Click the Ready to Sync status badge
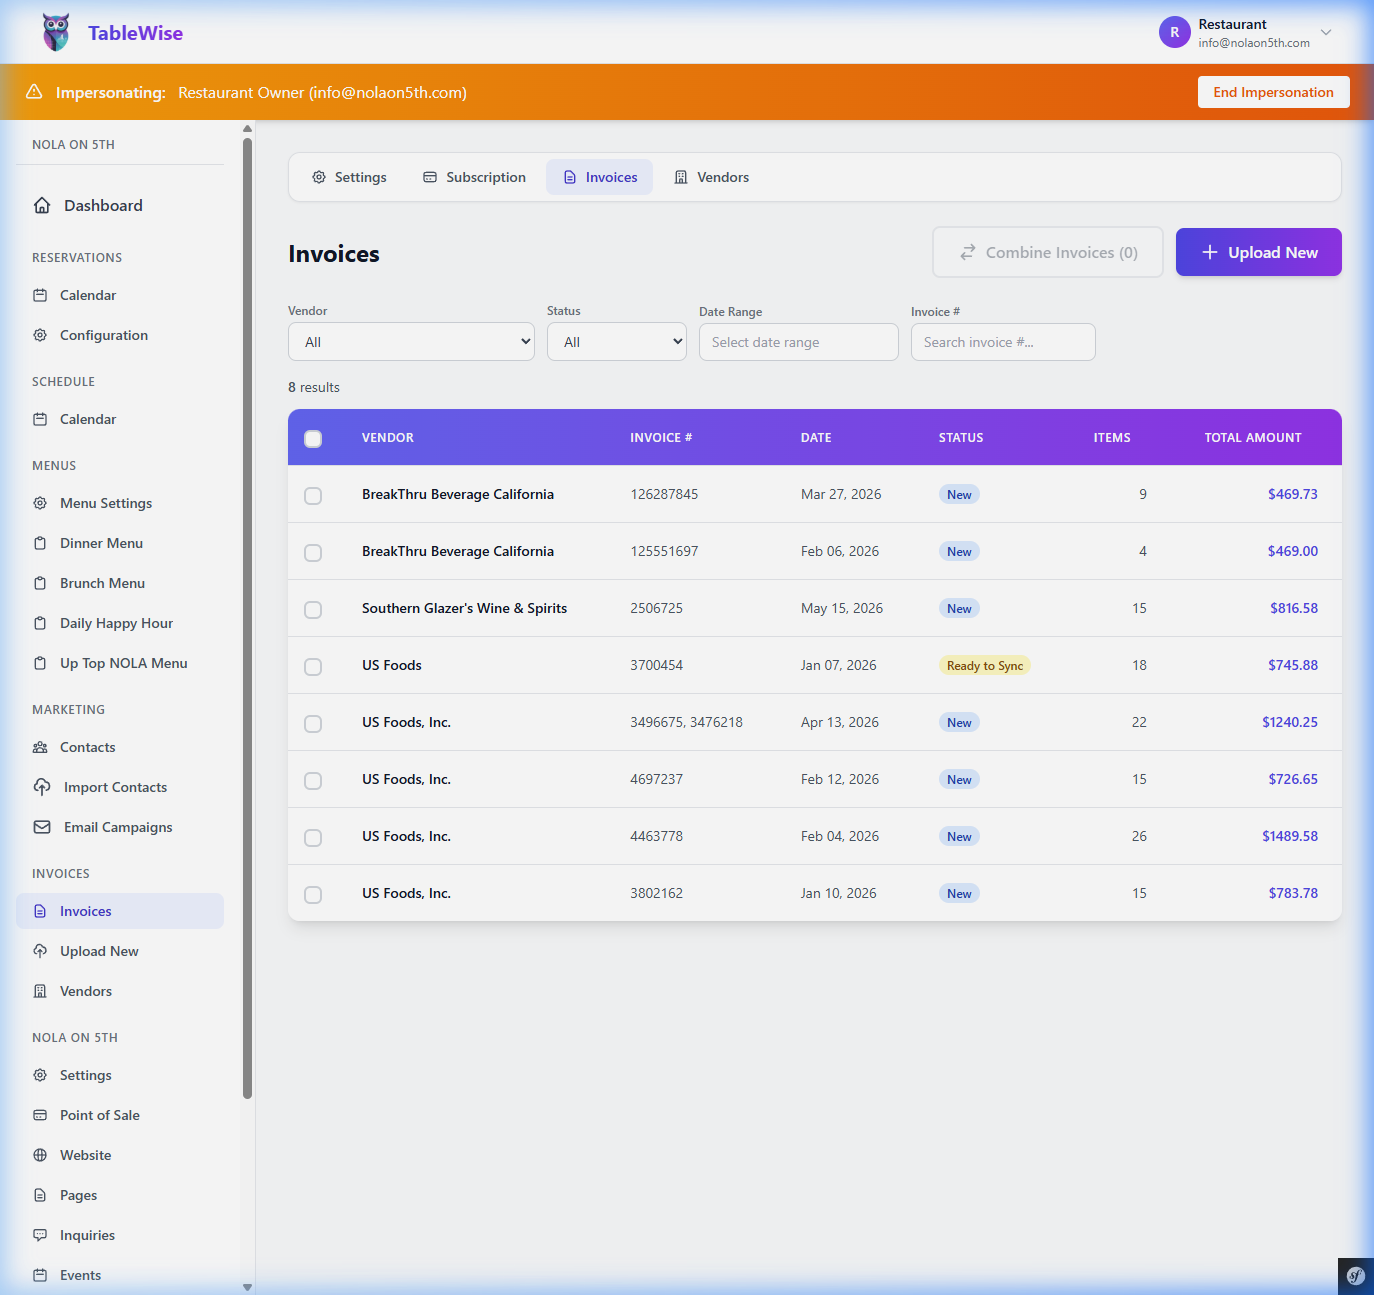This screenshot has width=1374, height=1295. [x=984, y=666]
